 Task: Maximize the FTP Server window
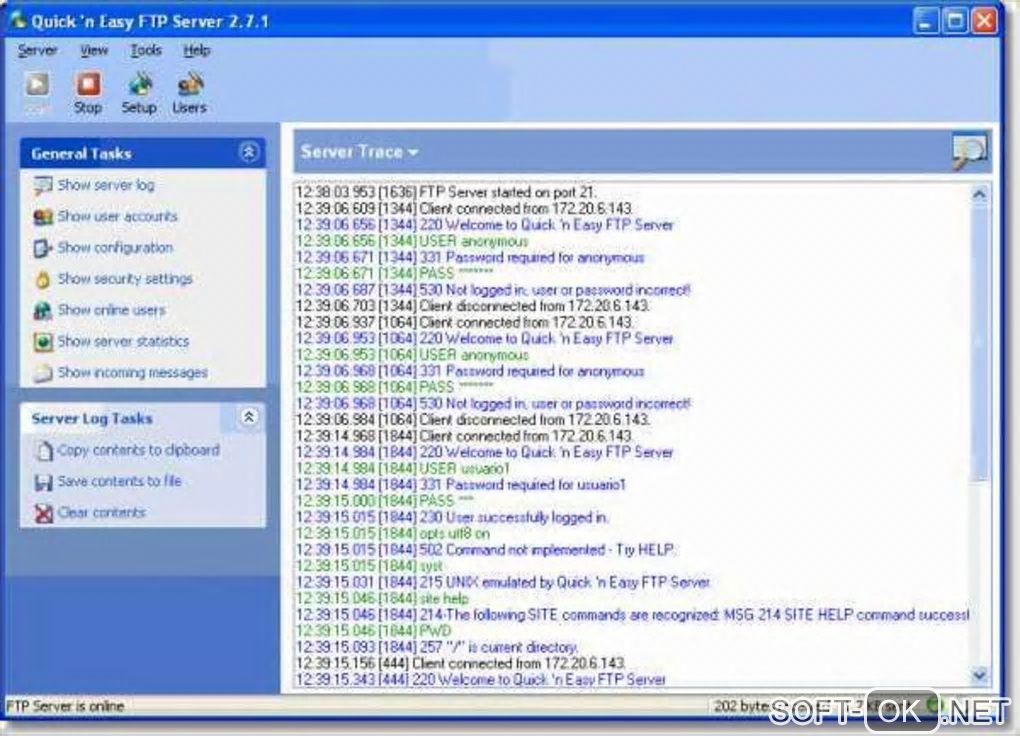click(x=955, y=21)
